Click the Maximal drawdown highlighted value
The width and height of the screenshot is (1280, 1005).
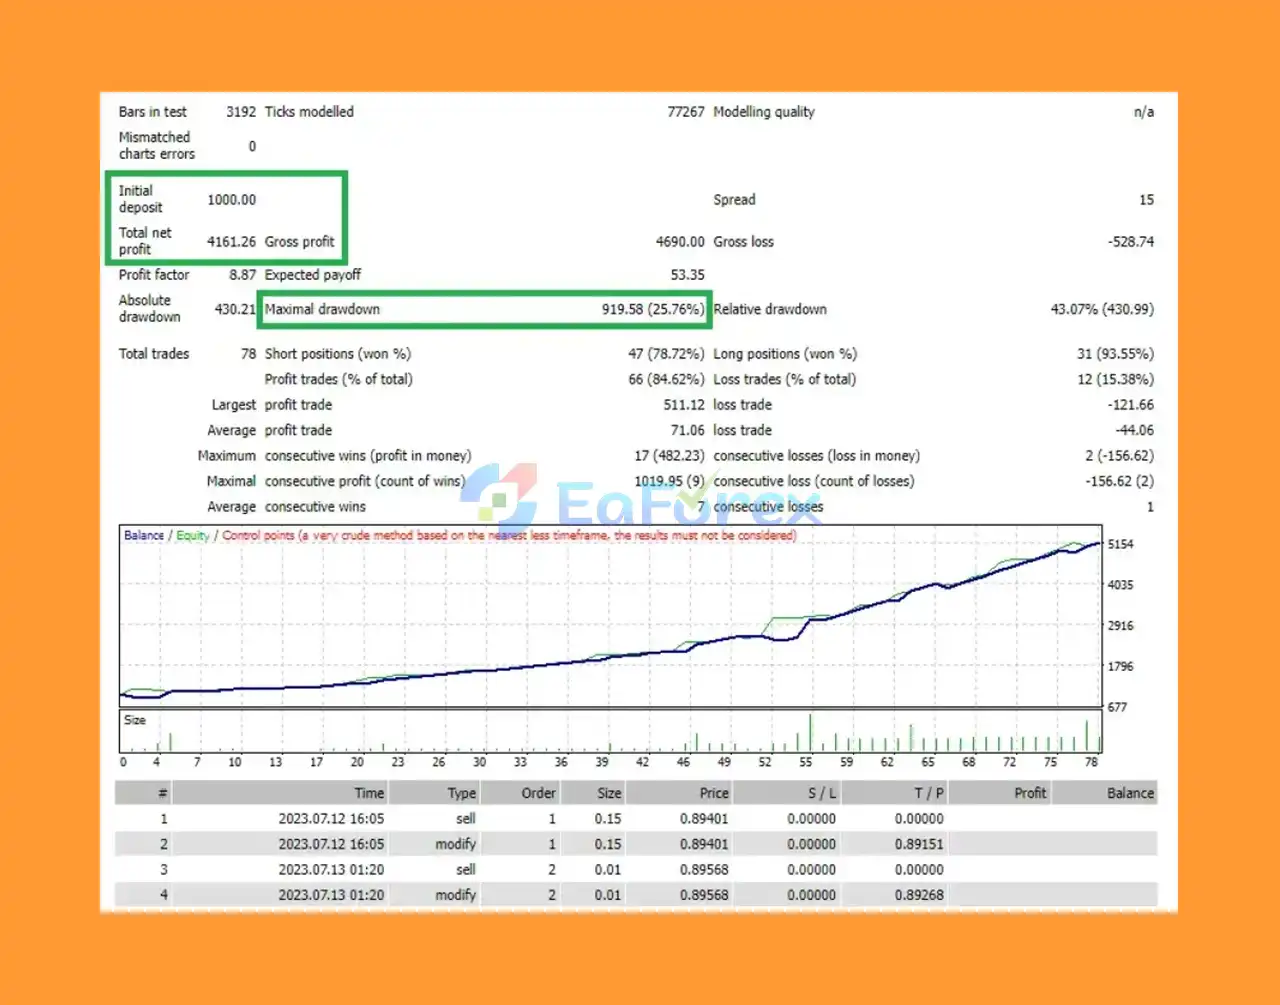pyautogui.click(x=652, y=309)
